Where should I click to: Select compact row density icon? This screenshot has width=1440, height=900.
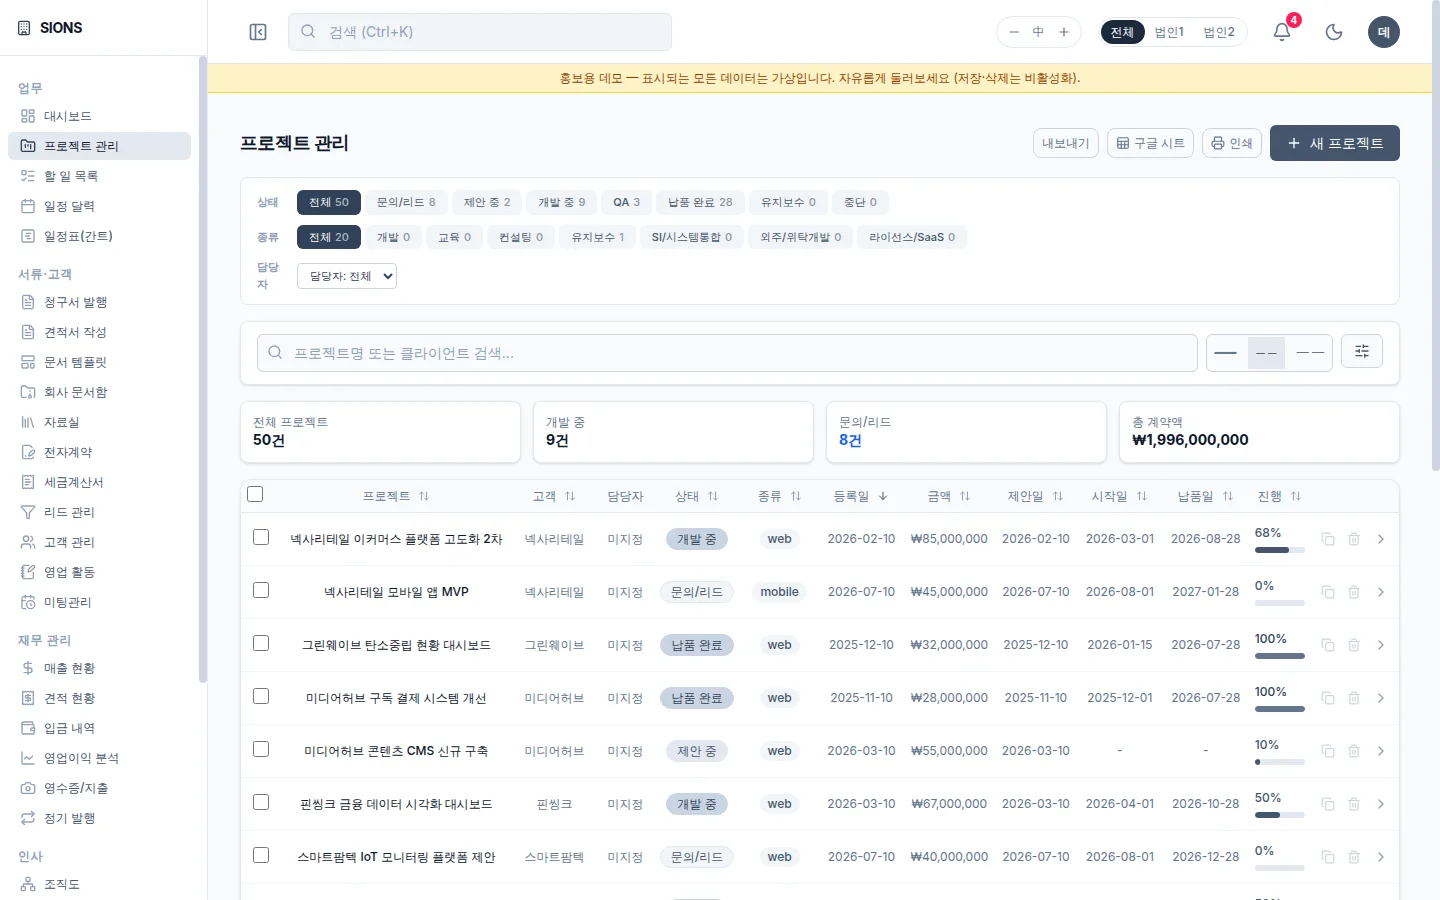pyautogui.click(x=1226, y=352)
